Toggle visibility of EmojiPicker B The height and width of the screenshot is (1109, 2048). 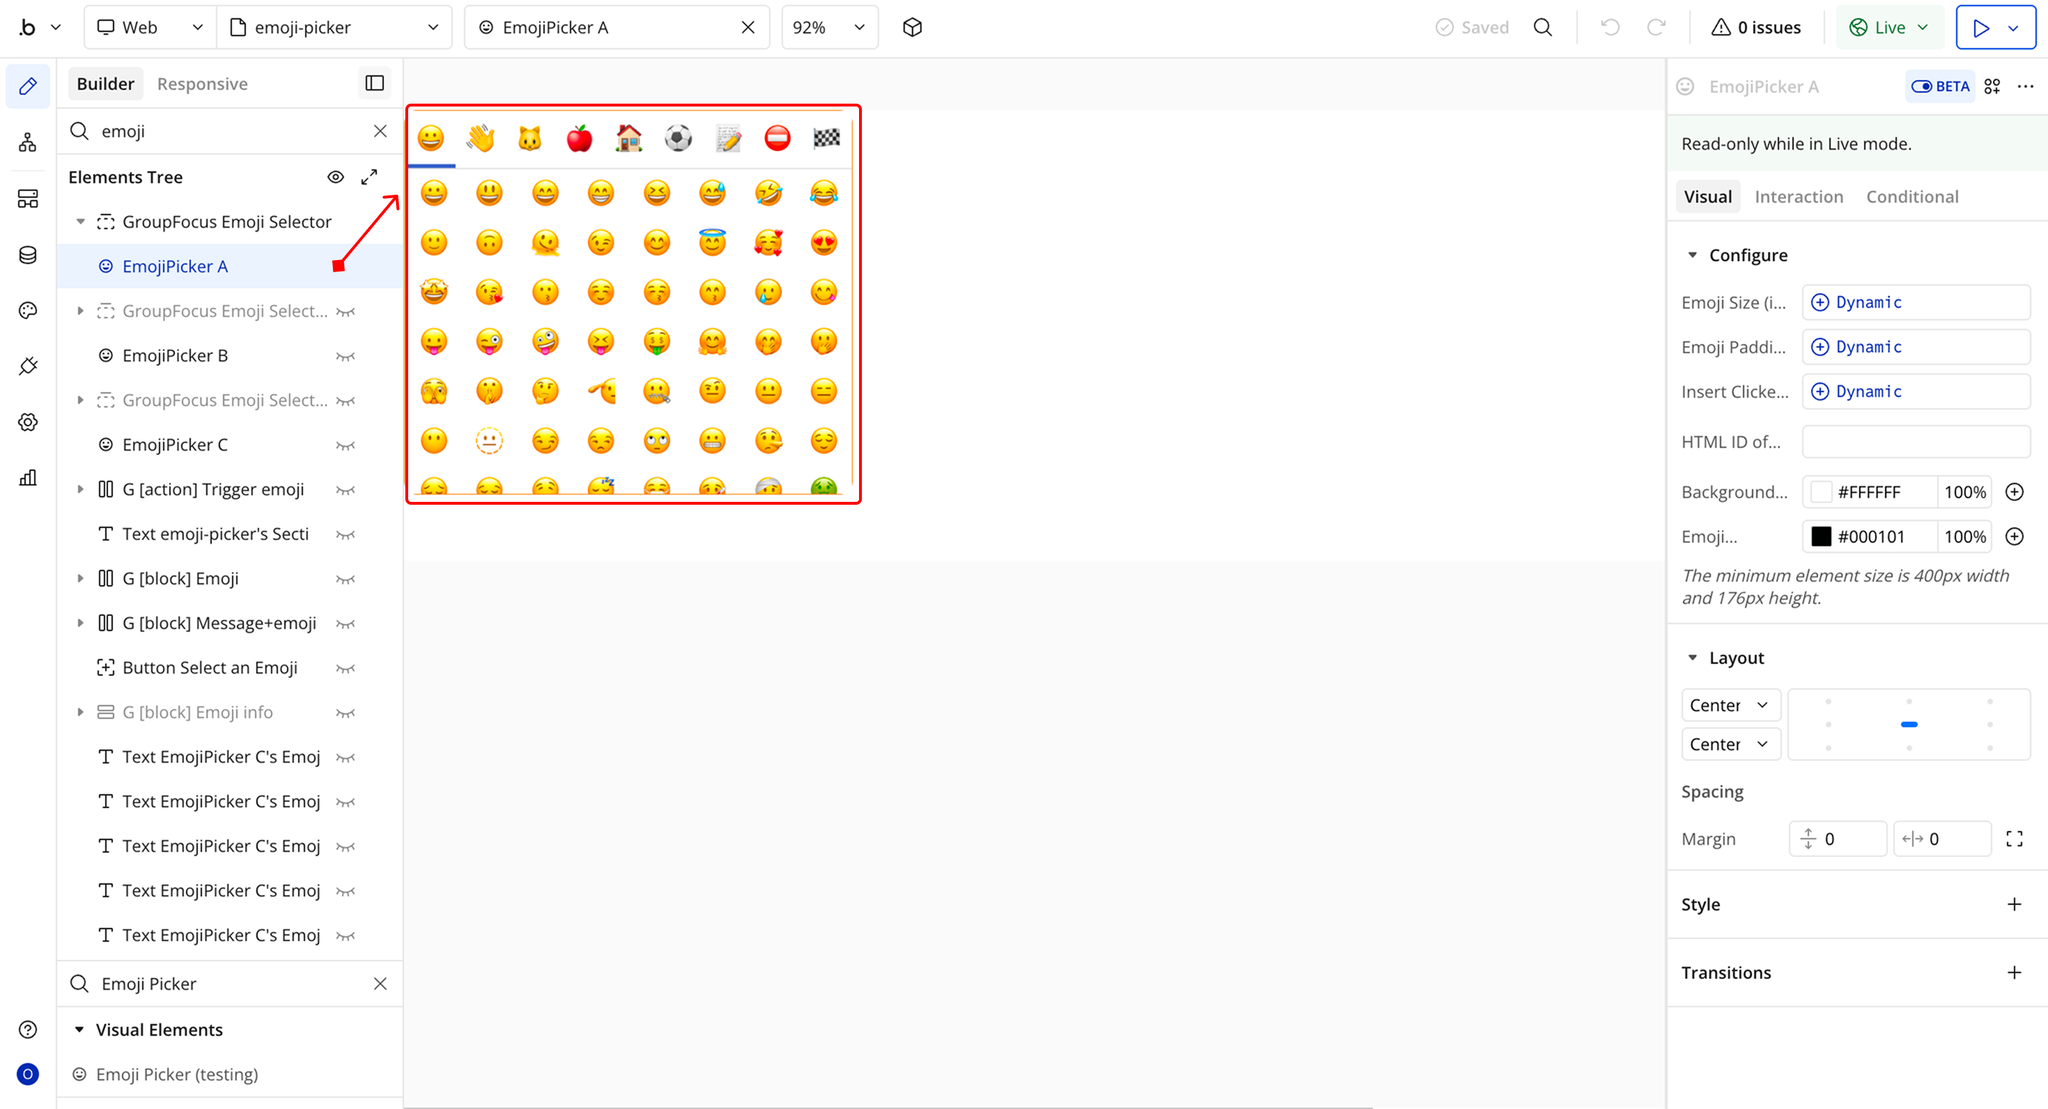pyautogui.click(x=345, y=356)
